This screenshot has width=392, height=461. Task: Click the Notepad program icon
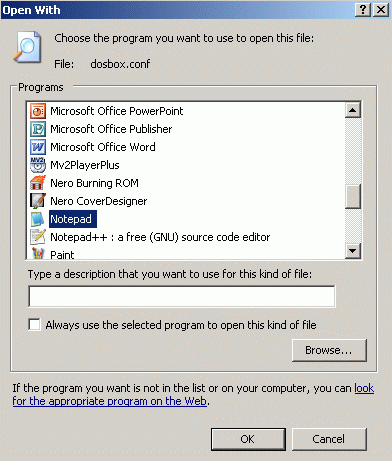(38, 219)
